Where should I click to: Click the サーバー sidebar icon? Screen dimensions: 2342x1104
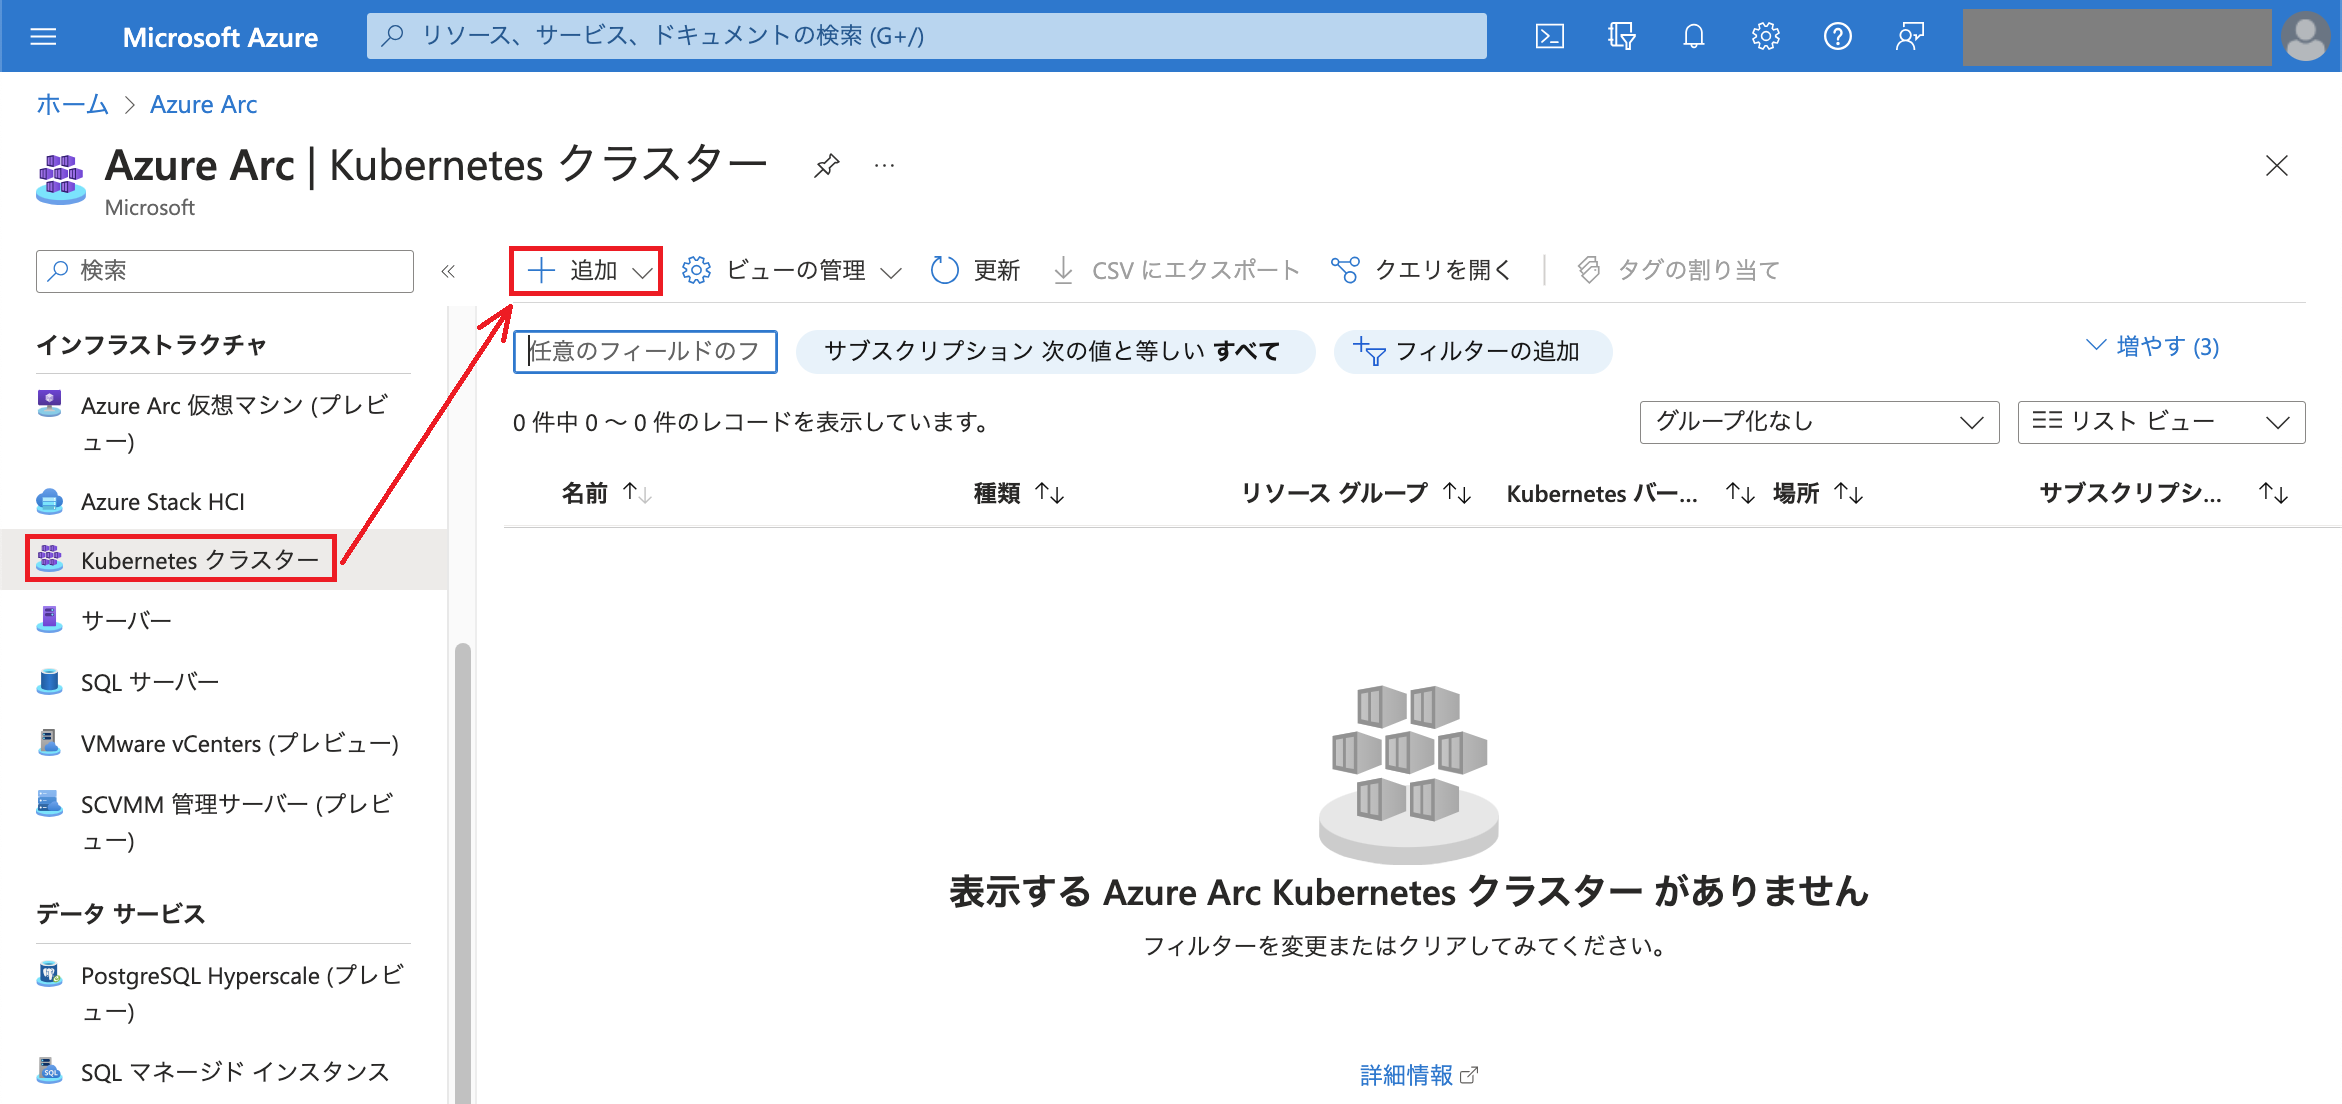49,620
